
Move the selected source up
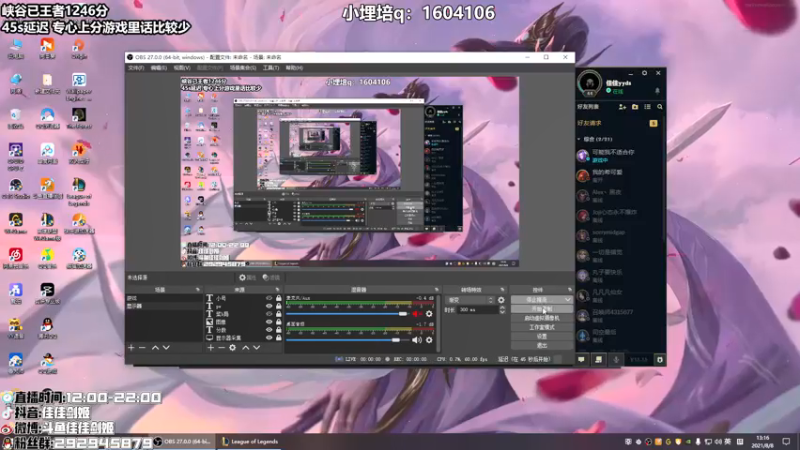245,347
